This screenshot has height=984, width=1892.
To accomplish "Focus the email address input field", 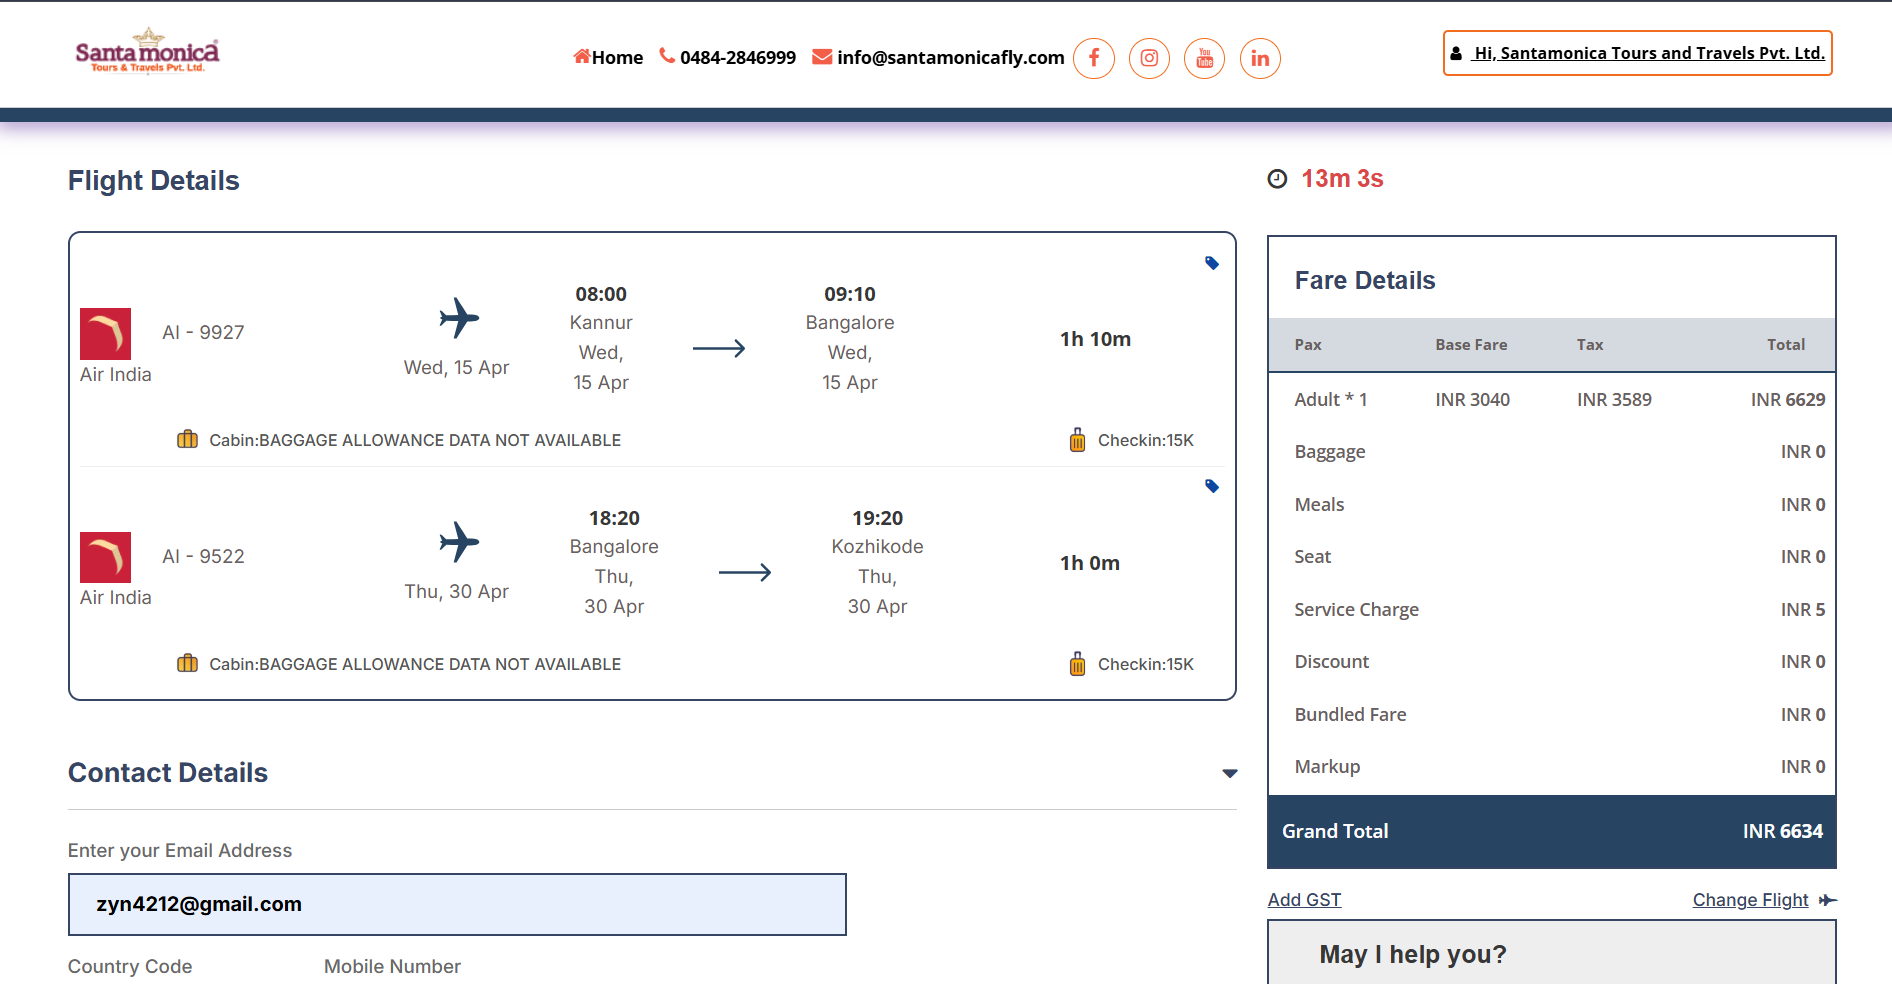I will click(457, 904).
